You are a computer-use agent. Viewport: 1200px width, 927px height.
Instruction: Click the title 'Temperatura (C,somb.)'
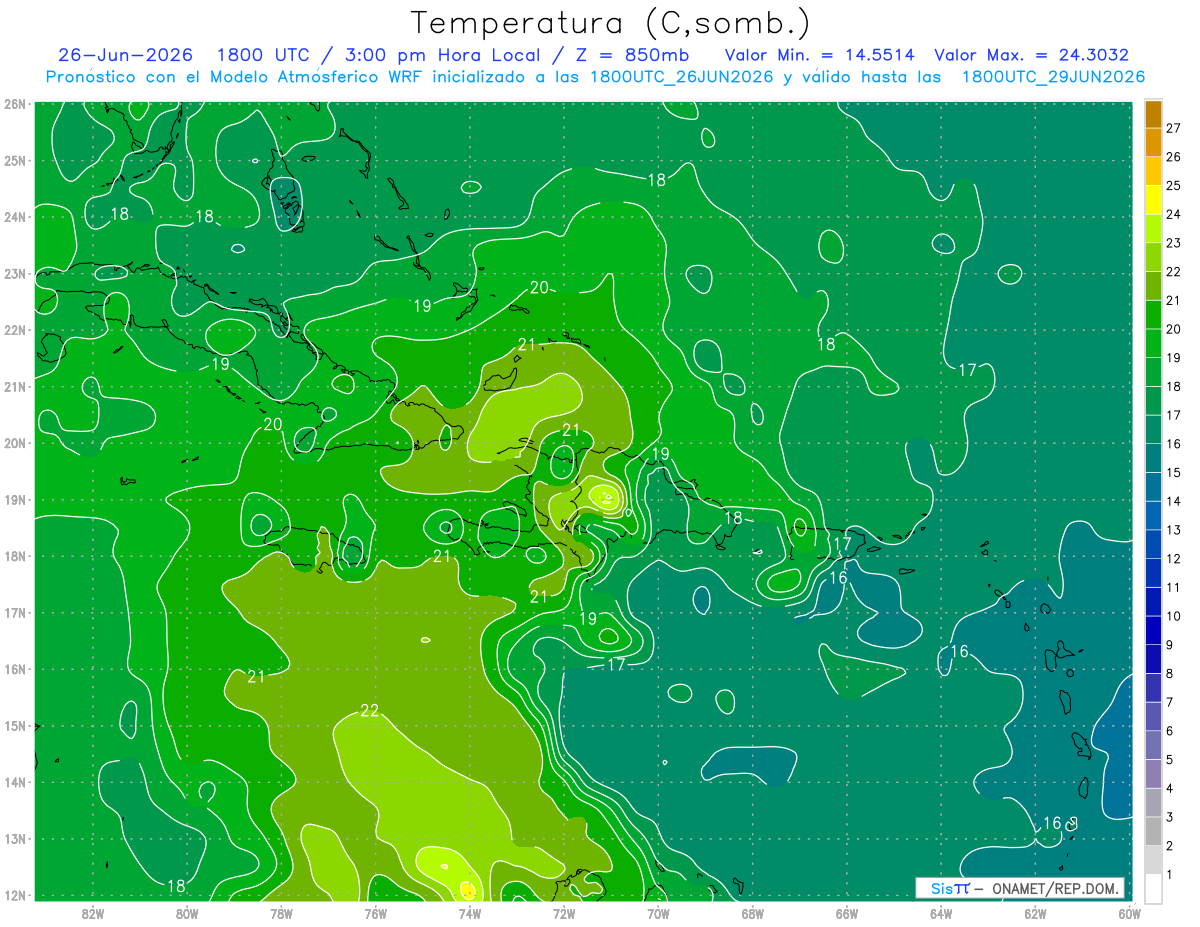click(x=611, y=22)
